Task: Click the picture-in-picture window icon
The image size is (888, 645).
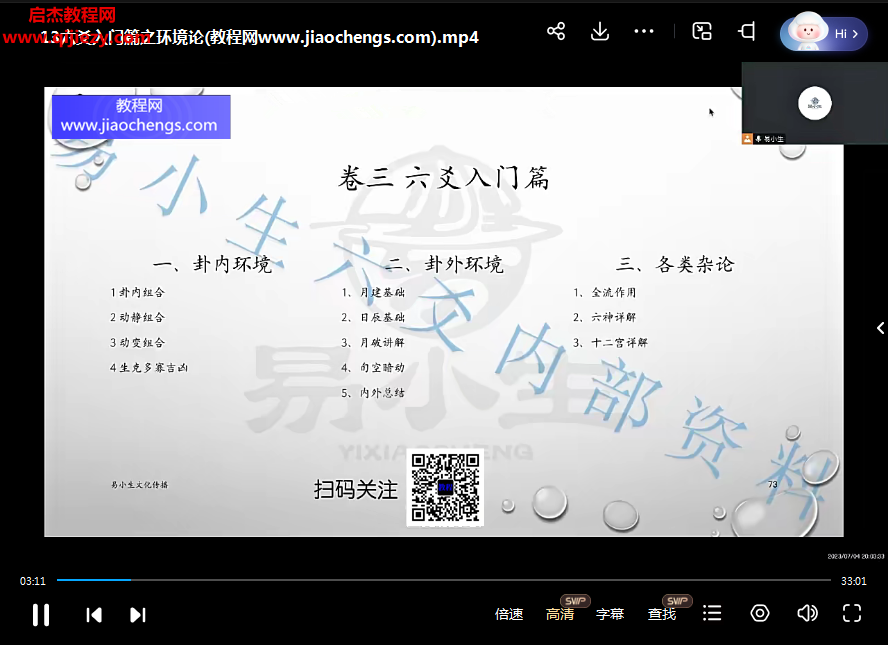Action: coord(702,31)
